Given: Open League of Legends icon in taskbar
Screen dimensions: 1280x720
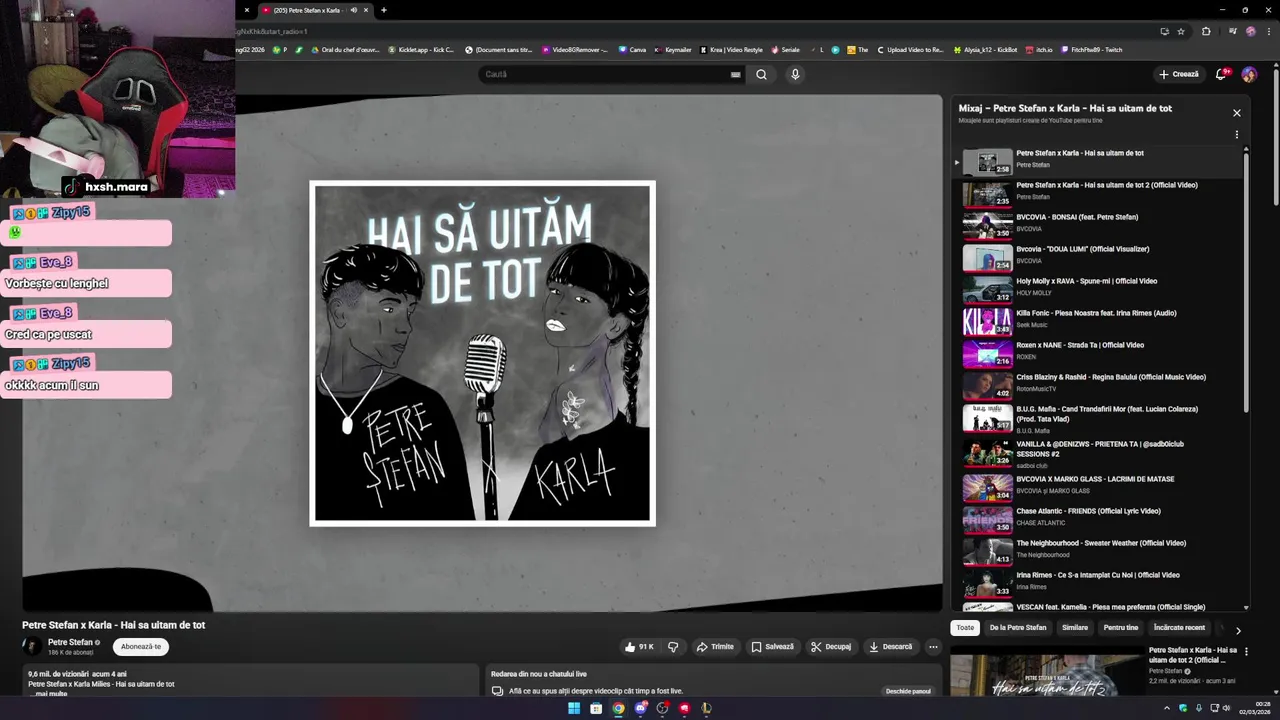Looking at the screenshot, I should (706, 708).
